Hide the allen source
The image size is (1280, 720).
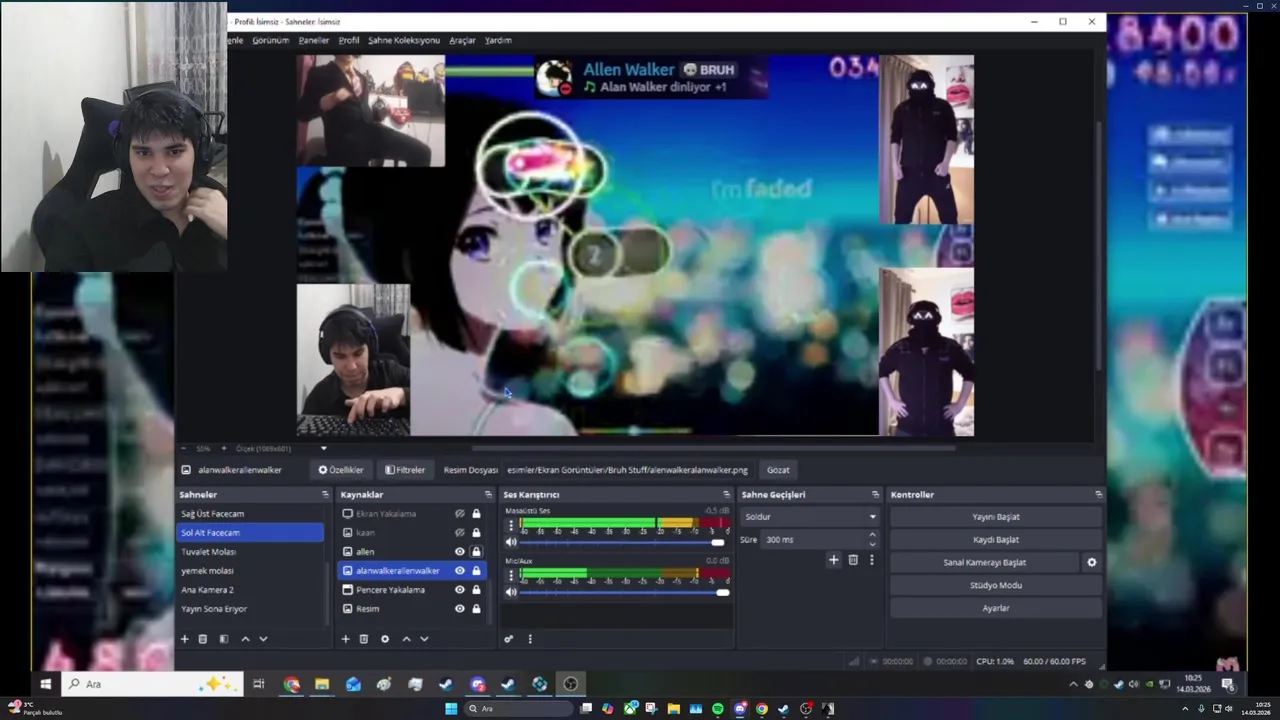click(x=460, y=552)
